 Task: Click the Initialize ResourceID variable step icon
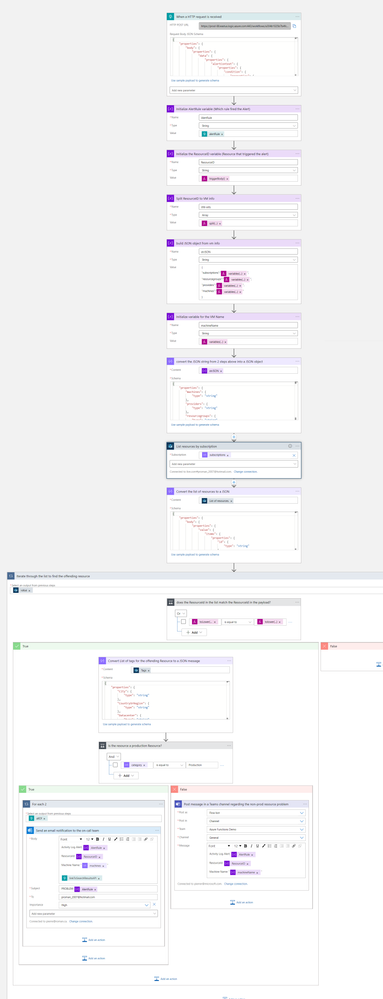pyautogui.click(x=170, y=154)
